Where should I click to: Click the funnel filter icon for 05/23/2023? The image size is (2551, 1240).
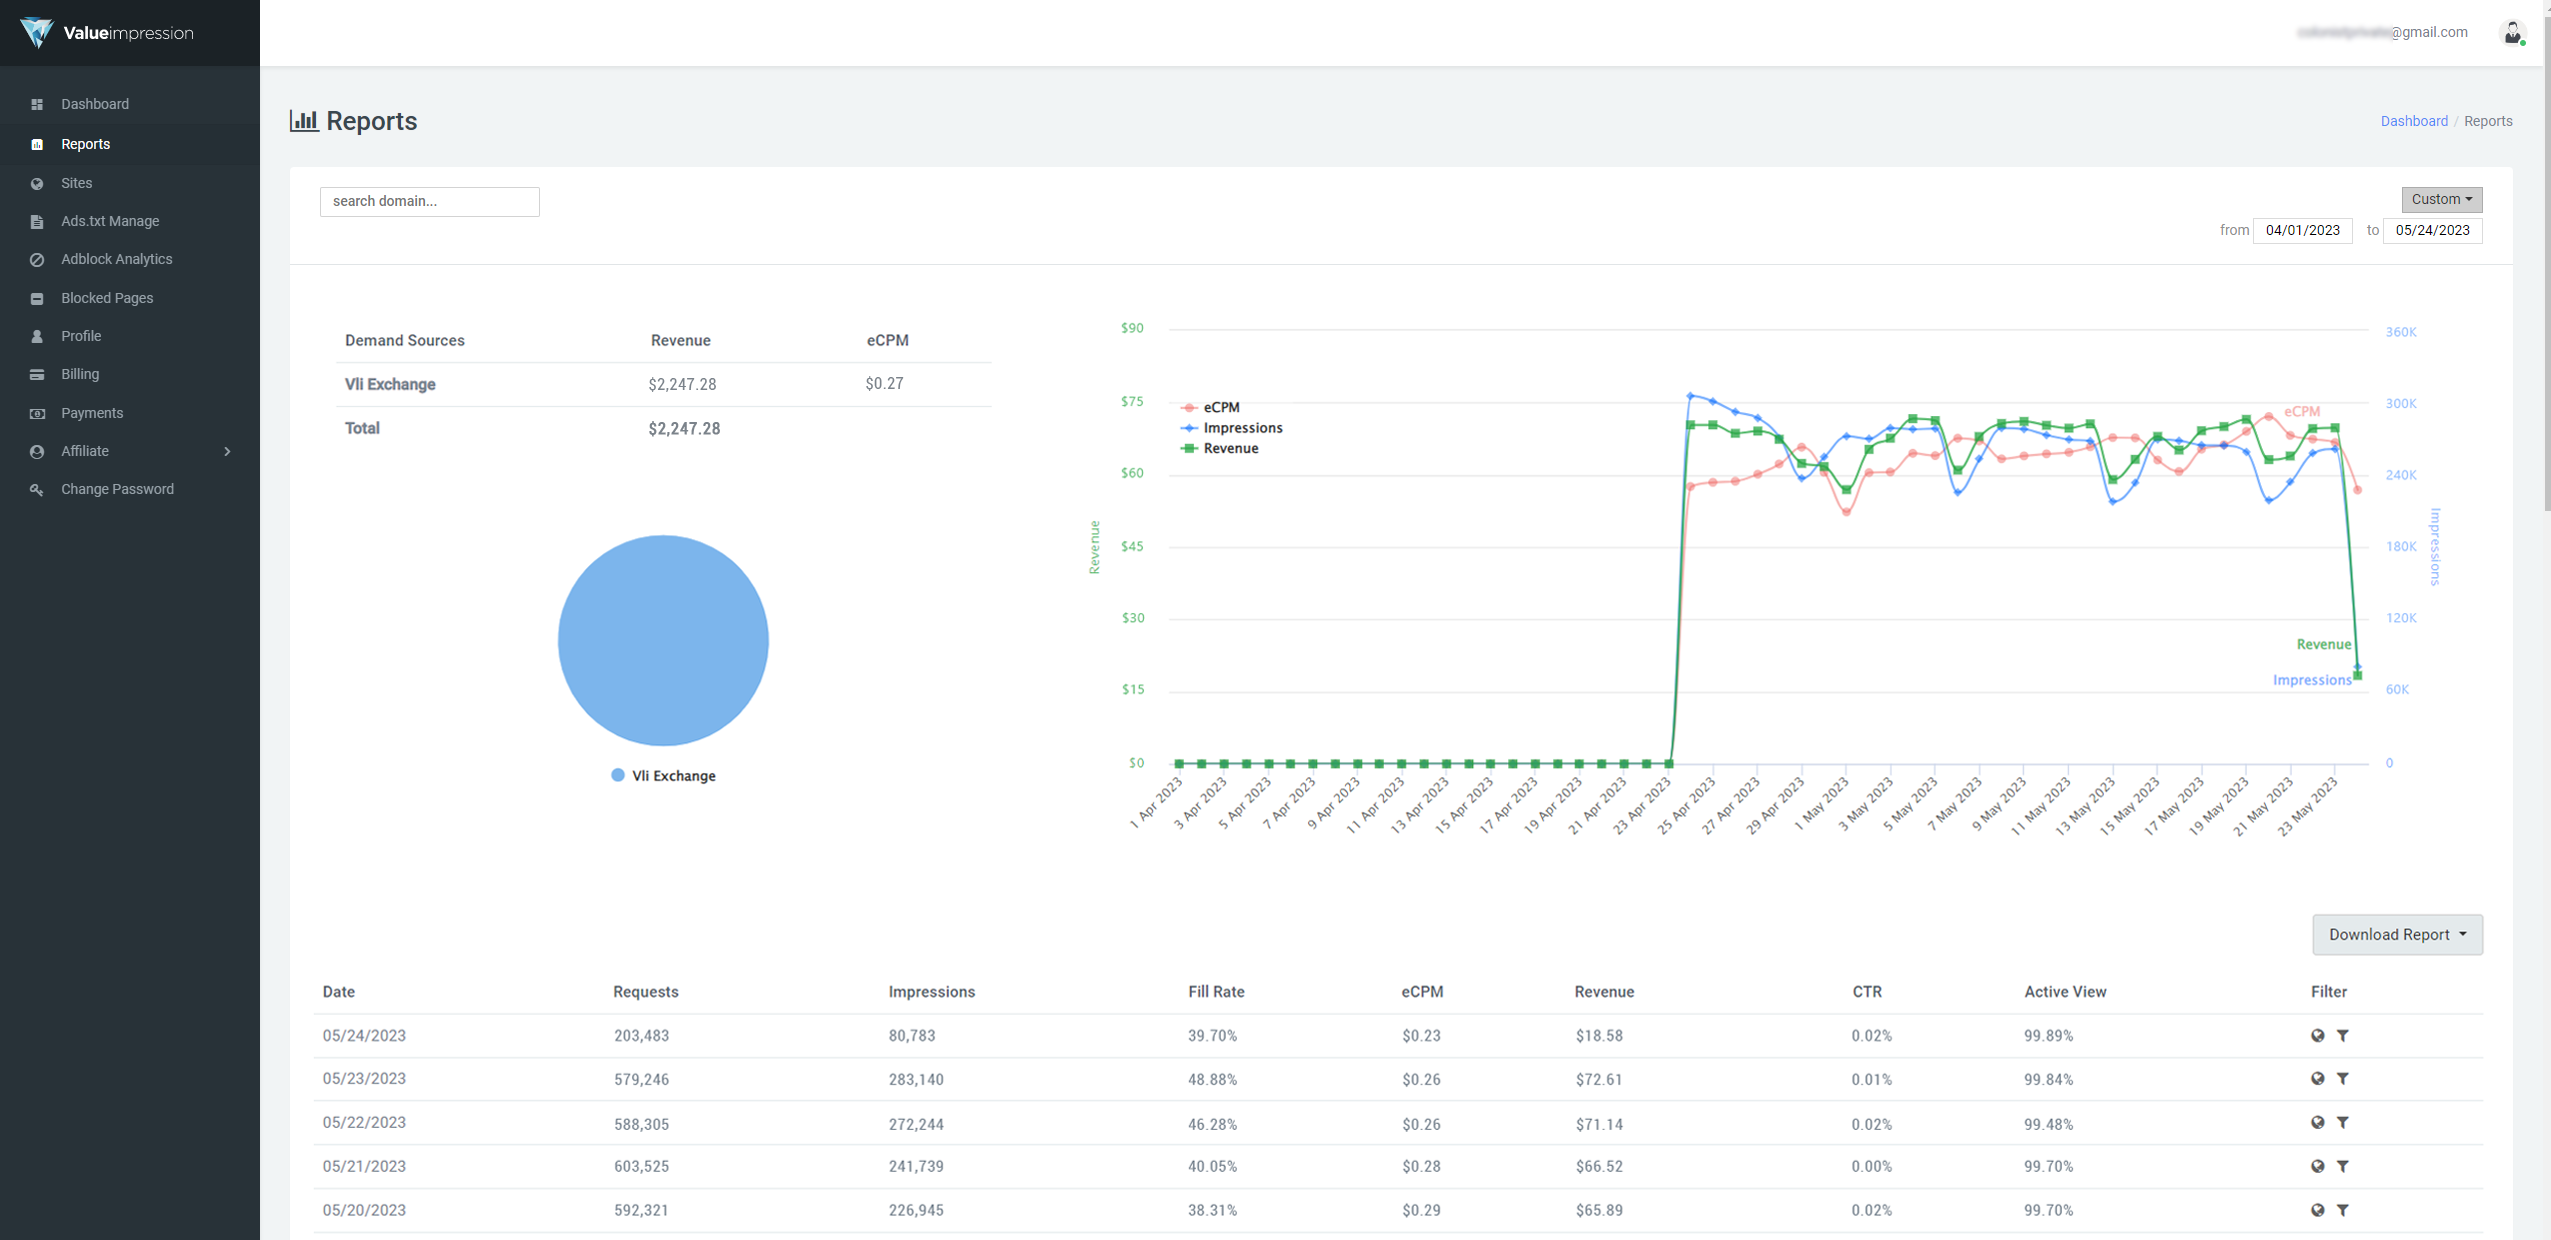coord(2342,1078)
